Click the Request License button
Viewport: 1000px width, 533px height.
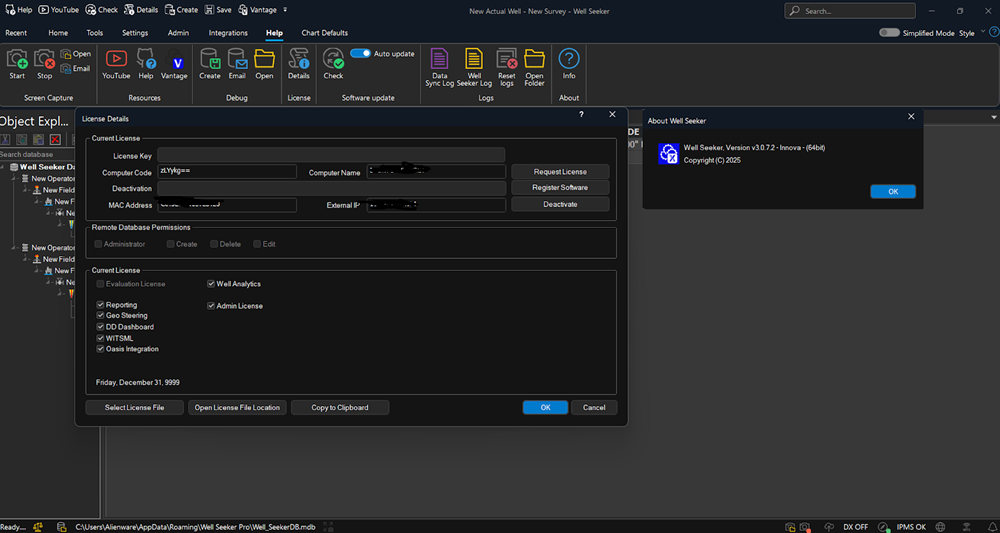(x=561, y=172)
